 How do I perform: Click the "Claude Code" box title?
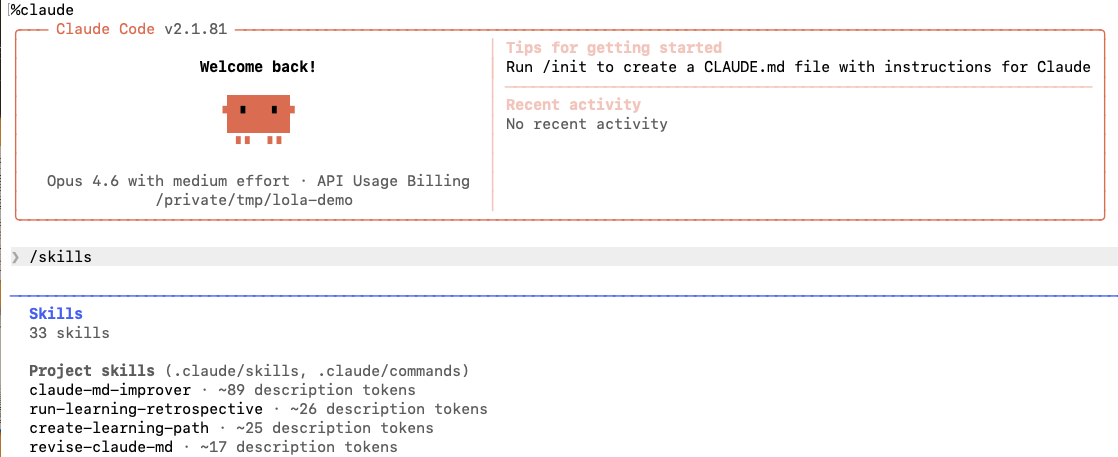[105, 29]
